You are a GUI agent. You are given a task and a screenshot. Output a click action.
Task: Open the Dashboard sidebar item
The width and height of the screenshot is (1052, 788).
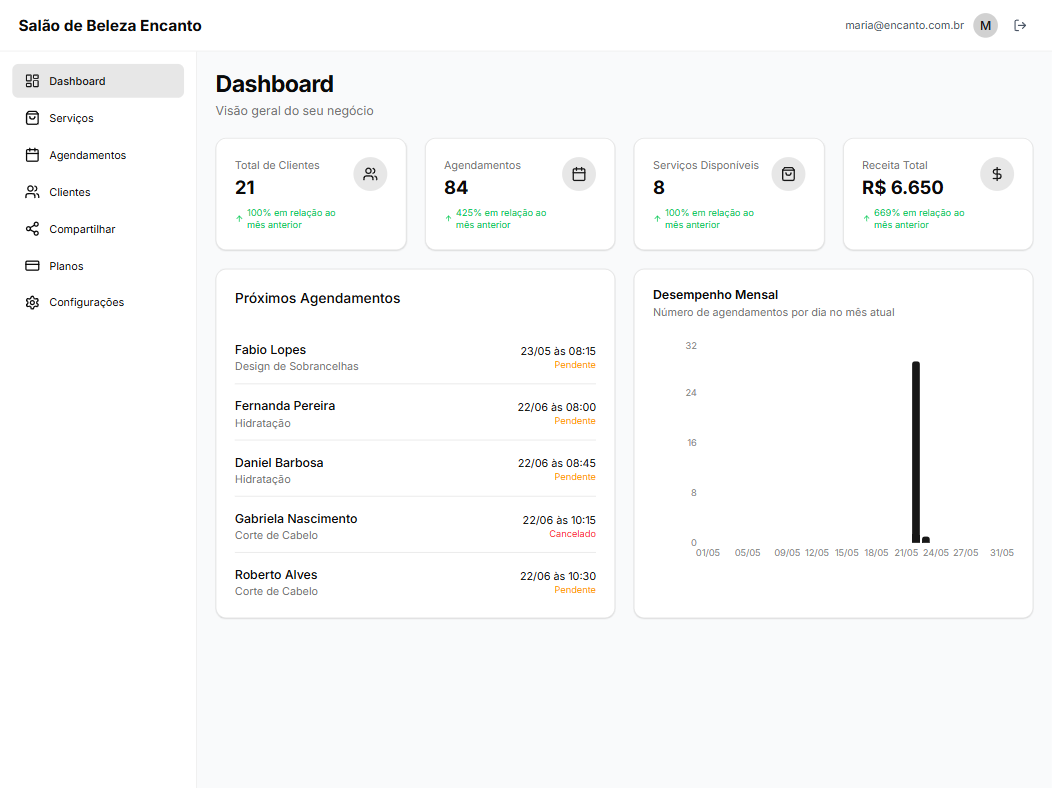point(98,81)
